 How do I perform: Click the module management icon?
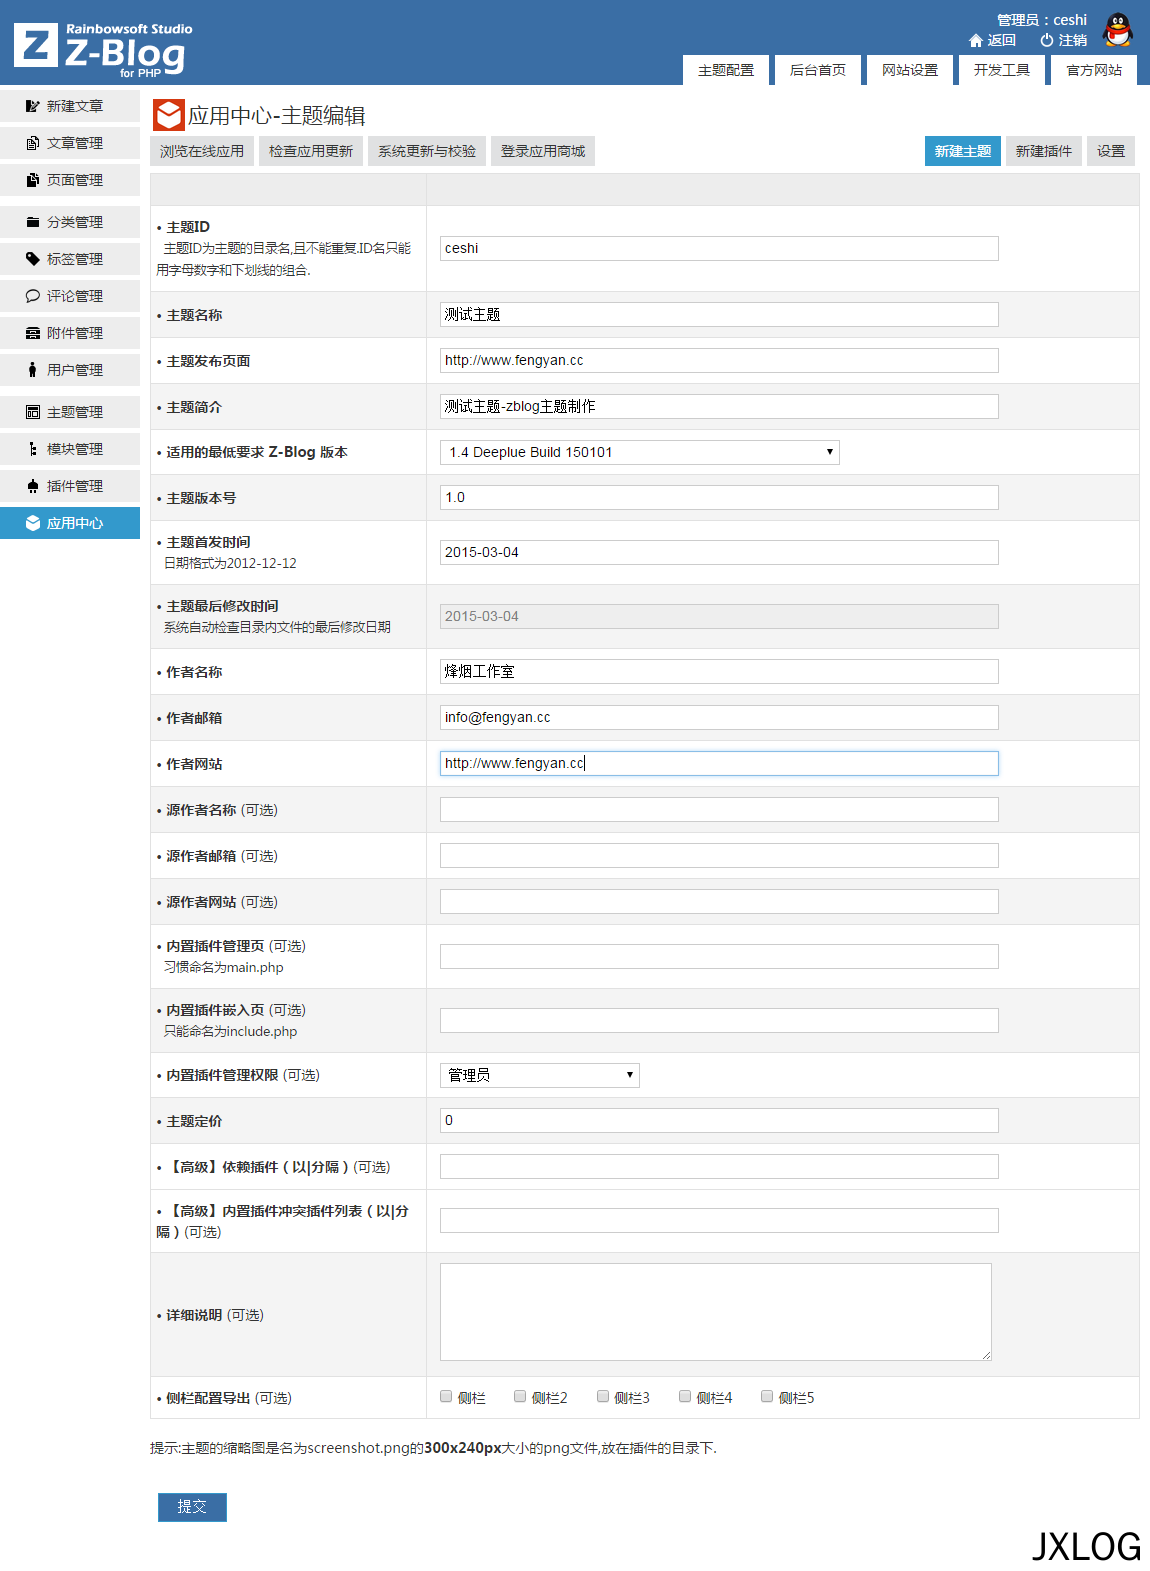tap(33, 449)
